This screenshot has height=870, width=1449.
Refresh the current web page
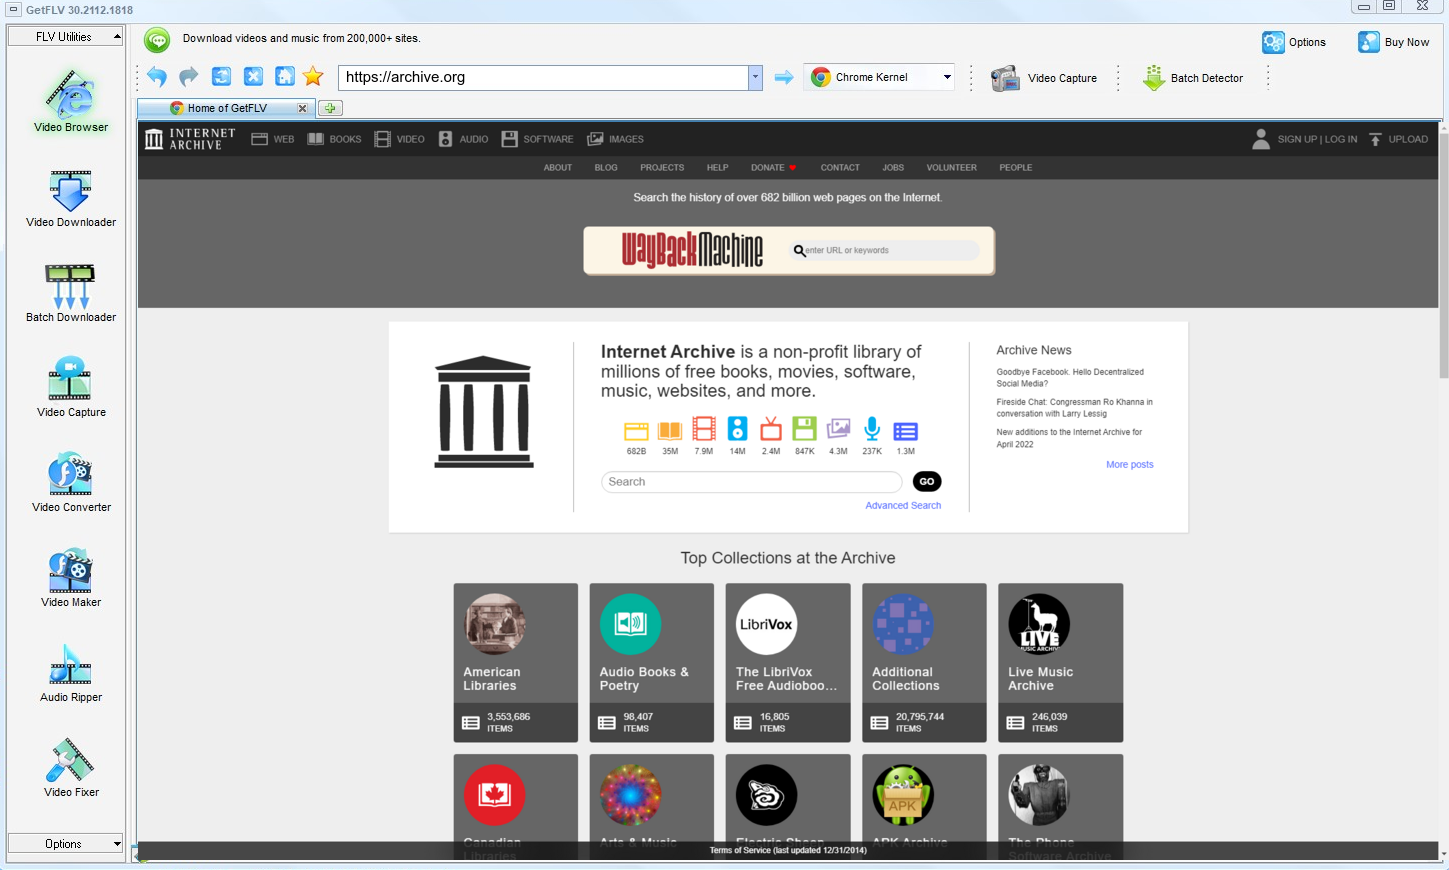(x=221, y=77)
